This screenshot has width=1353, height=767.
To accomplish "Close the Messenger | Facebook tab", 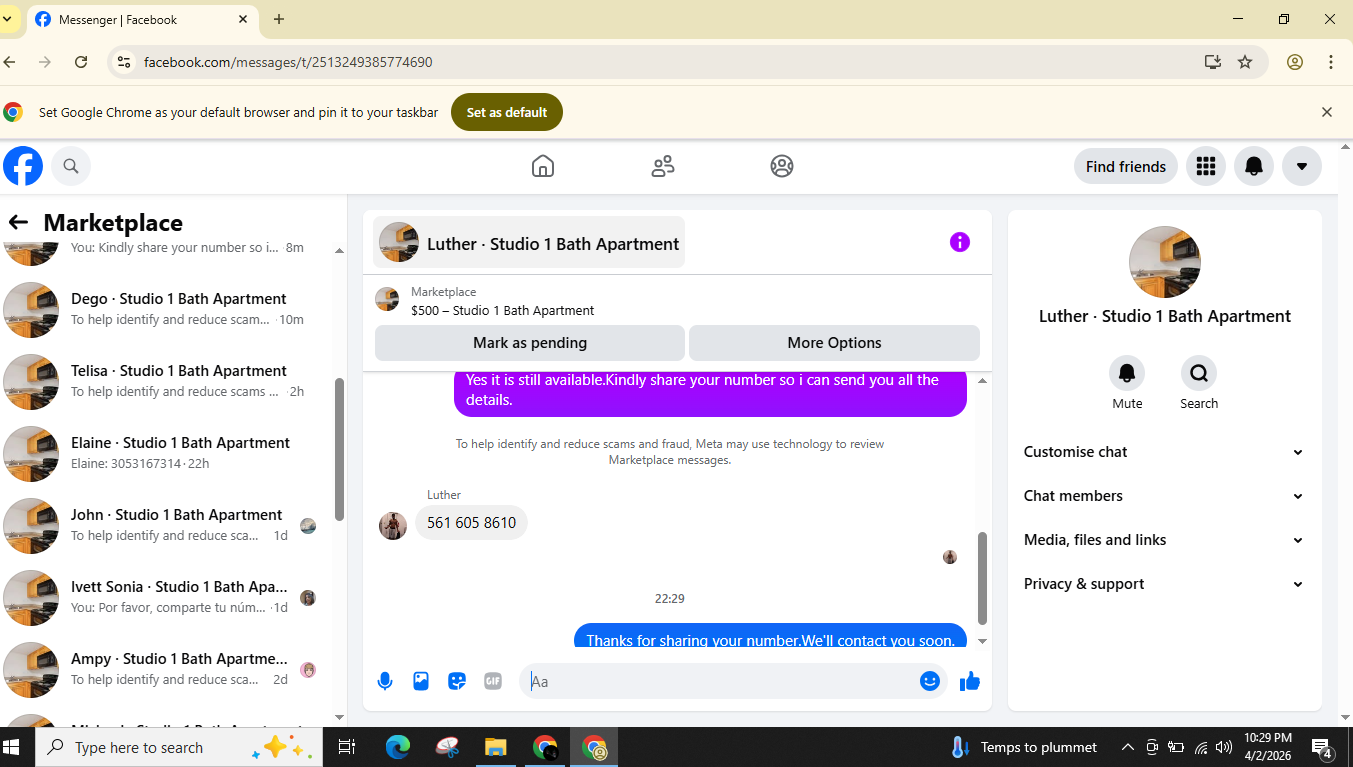I will [x=244, y=19].
